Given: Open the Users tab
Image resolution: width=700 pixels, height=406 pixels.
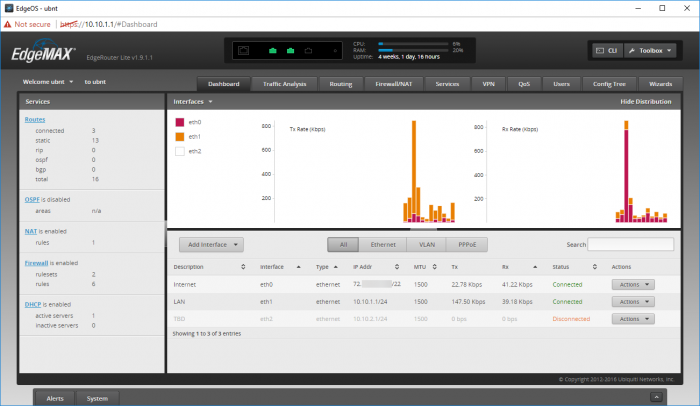Looking at the screenshot, I should (562, 84).
